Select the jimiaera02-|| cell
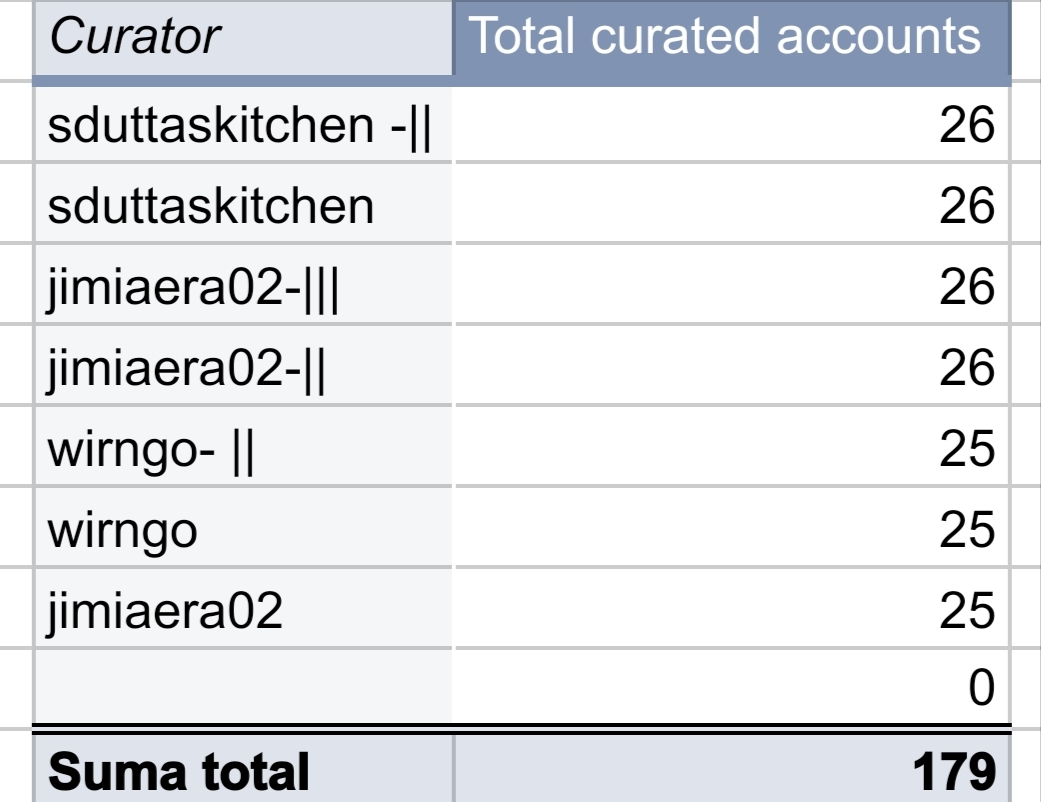Image resolution: width=1041 pixels, height=802 pixels. tap(243, 367)
